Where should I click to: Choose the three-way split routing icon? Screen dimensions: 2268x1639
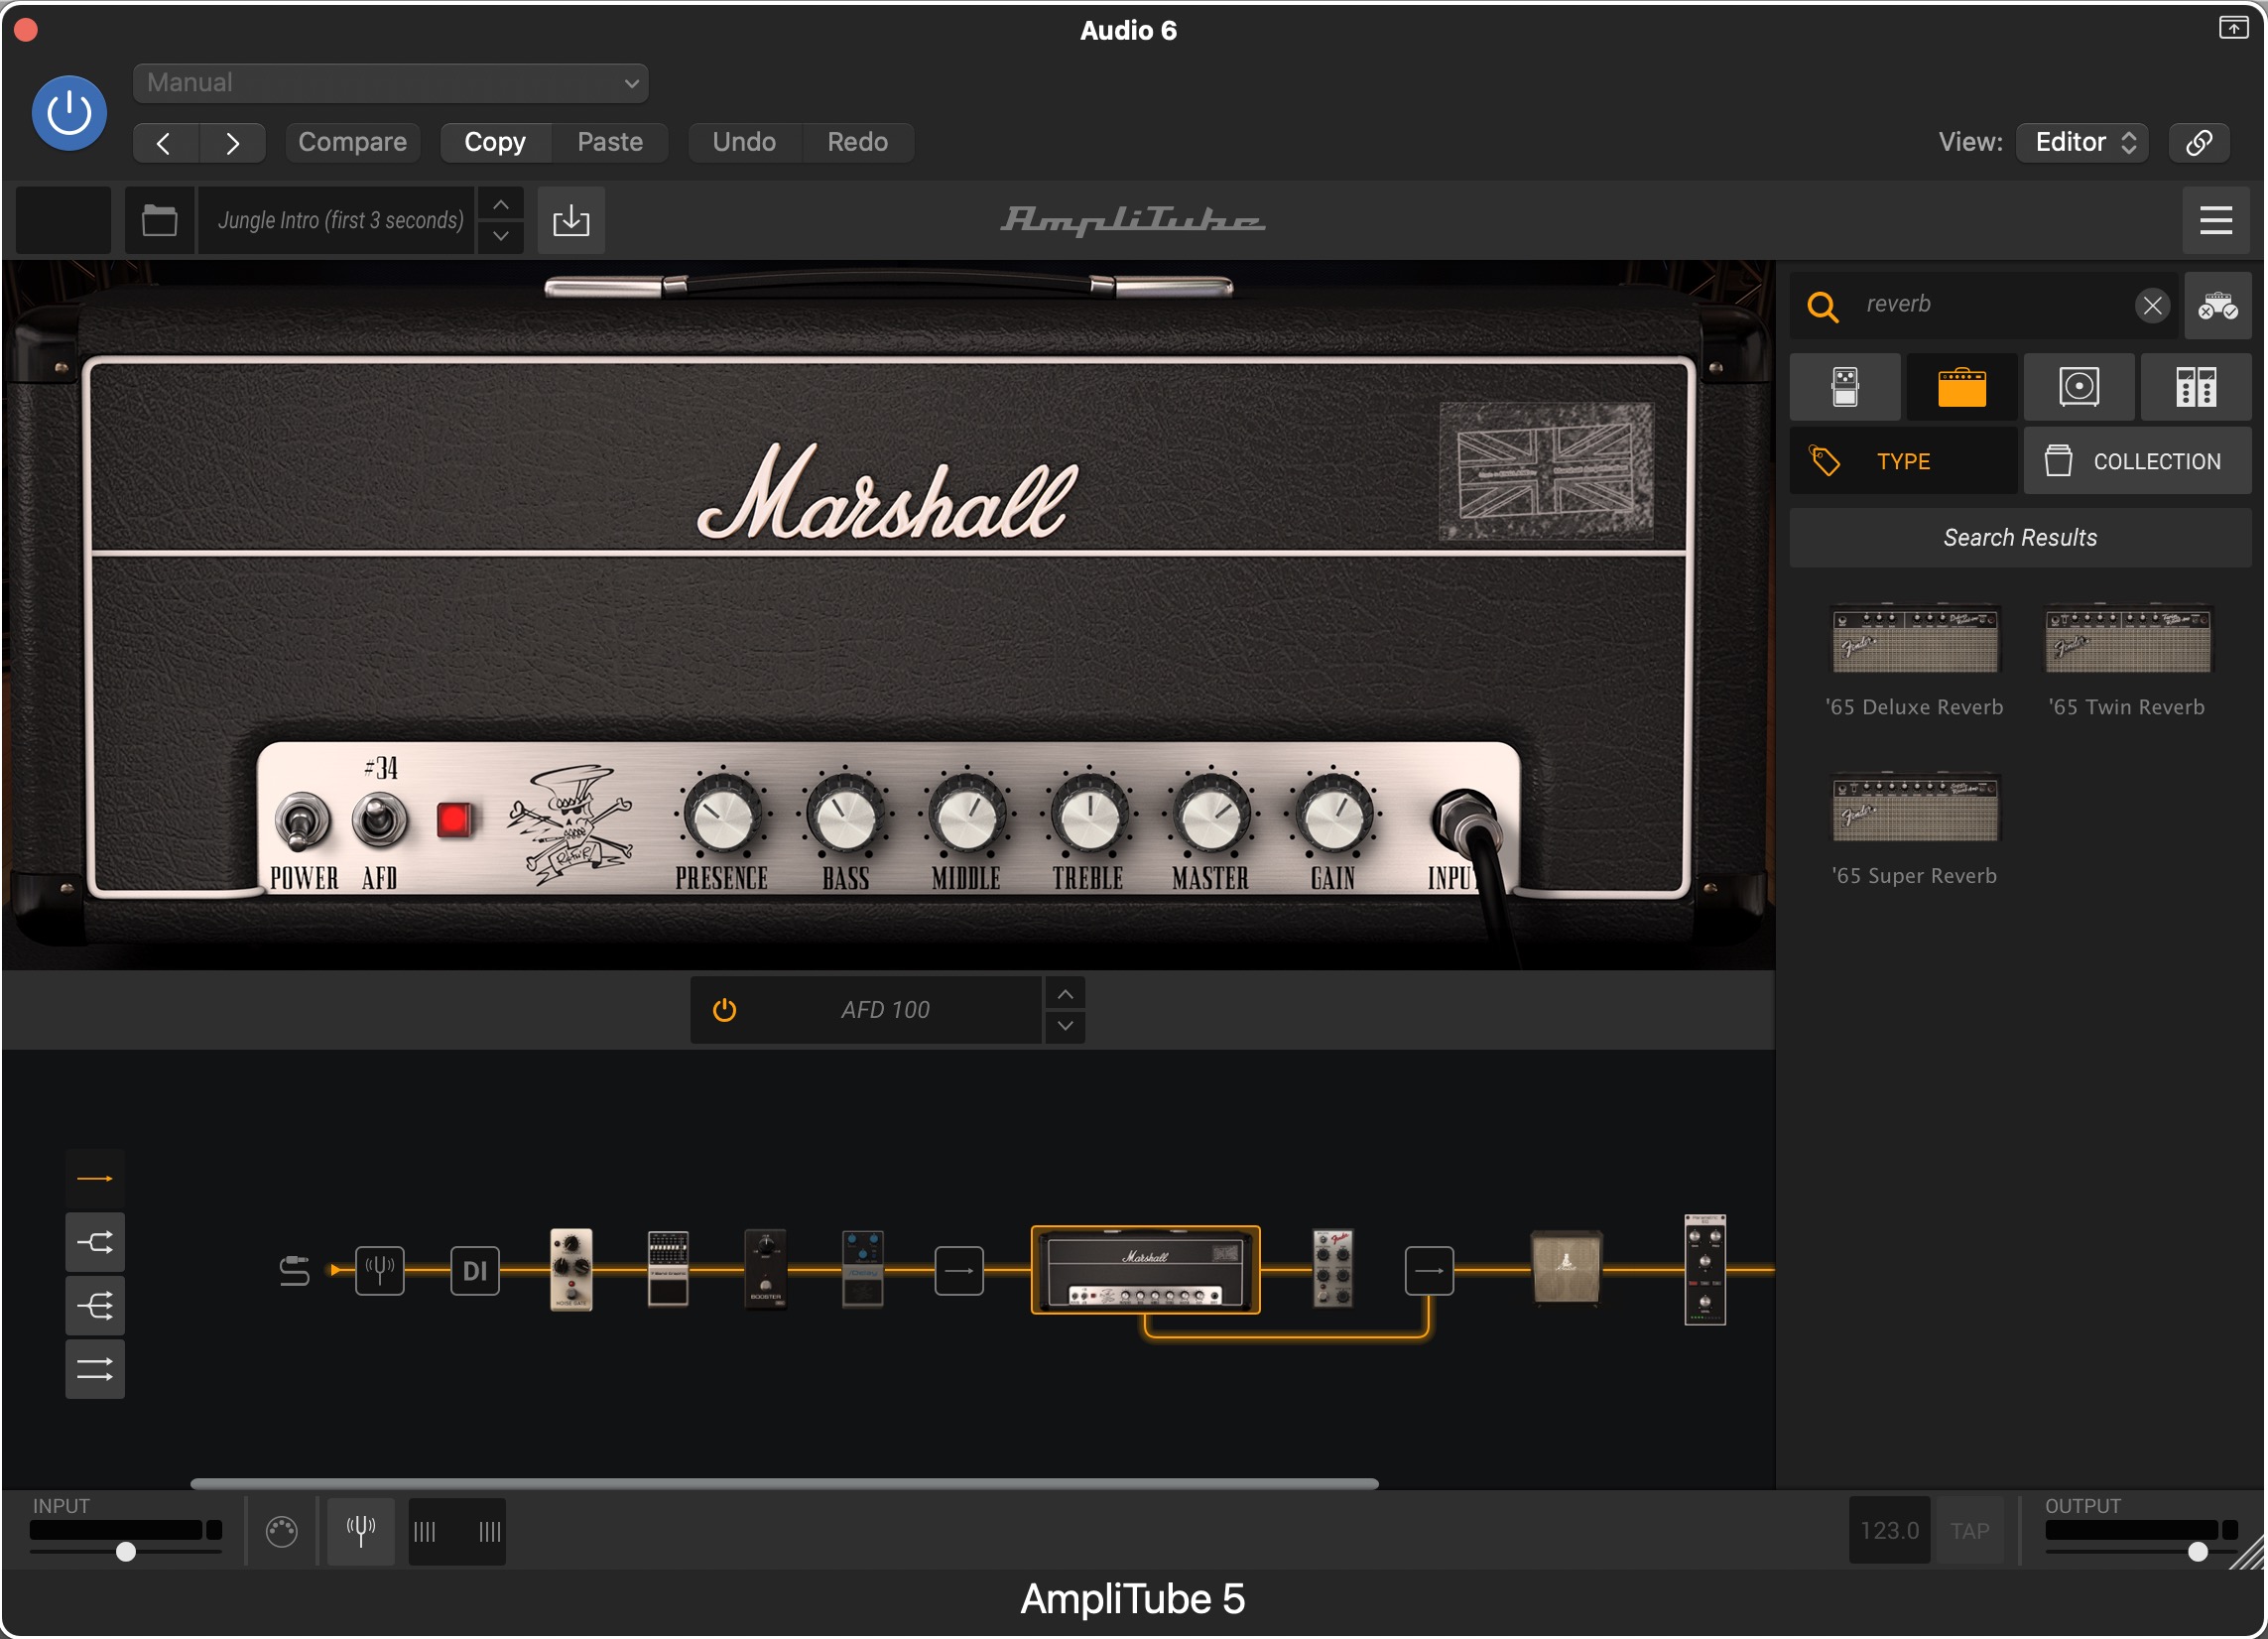point(95,1306)
